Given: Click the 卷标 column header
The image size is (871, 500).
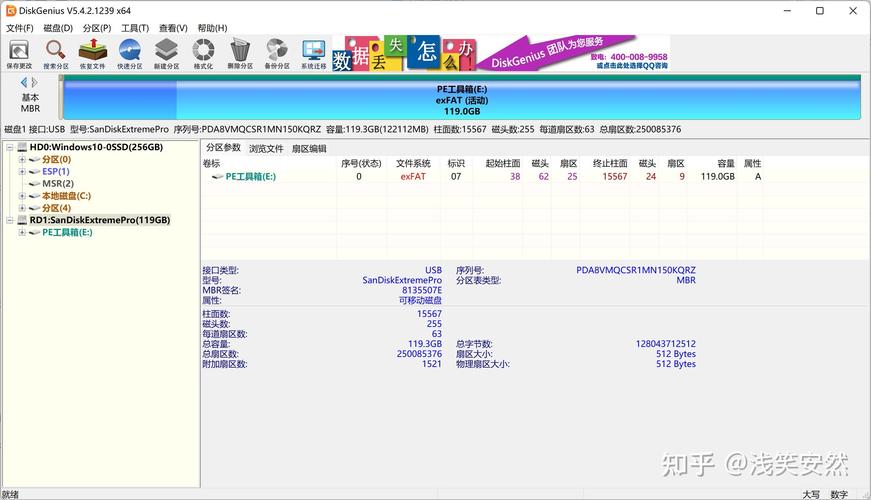Looking at the screenshot, I should (x=212, y=164).
